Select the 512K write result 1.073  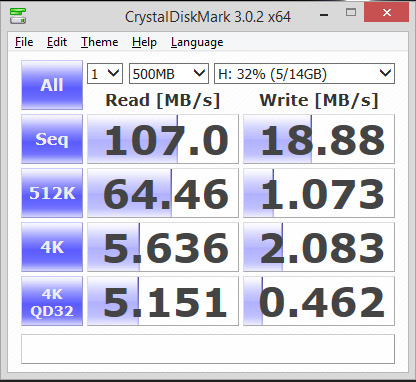(319, 193)
